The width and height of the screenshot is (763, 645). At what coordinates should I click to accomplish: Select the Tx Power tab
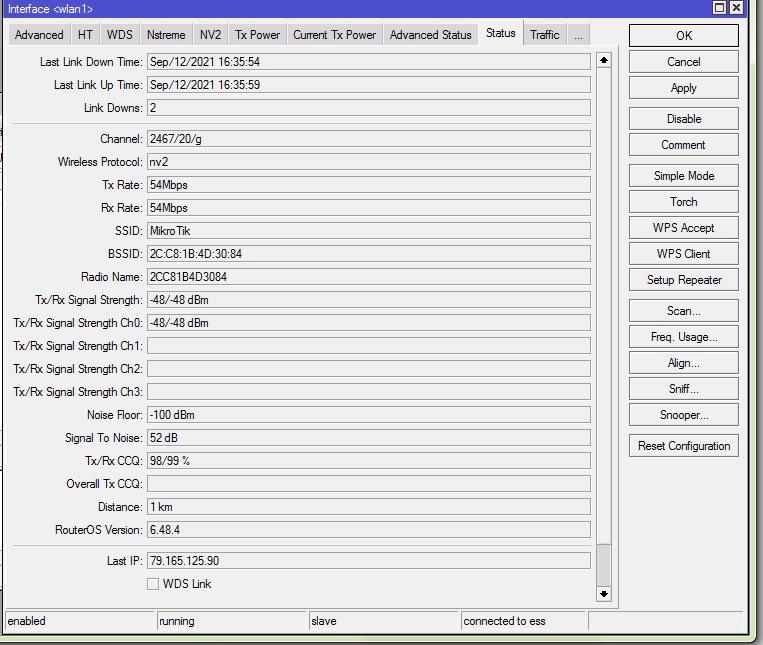(257, 35)
